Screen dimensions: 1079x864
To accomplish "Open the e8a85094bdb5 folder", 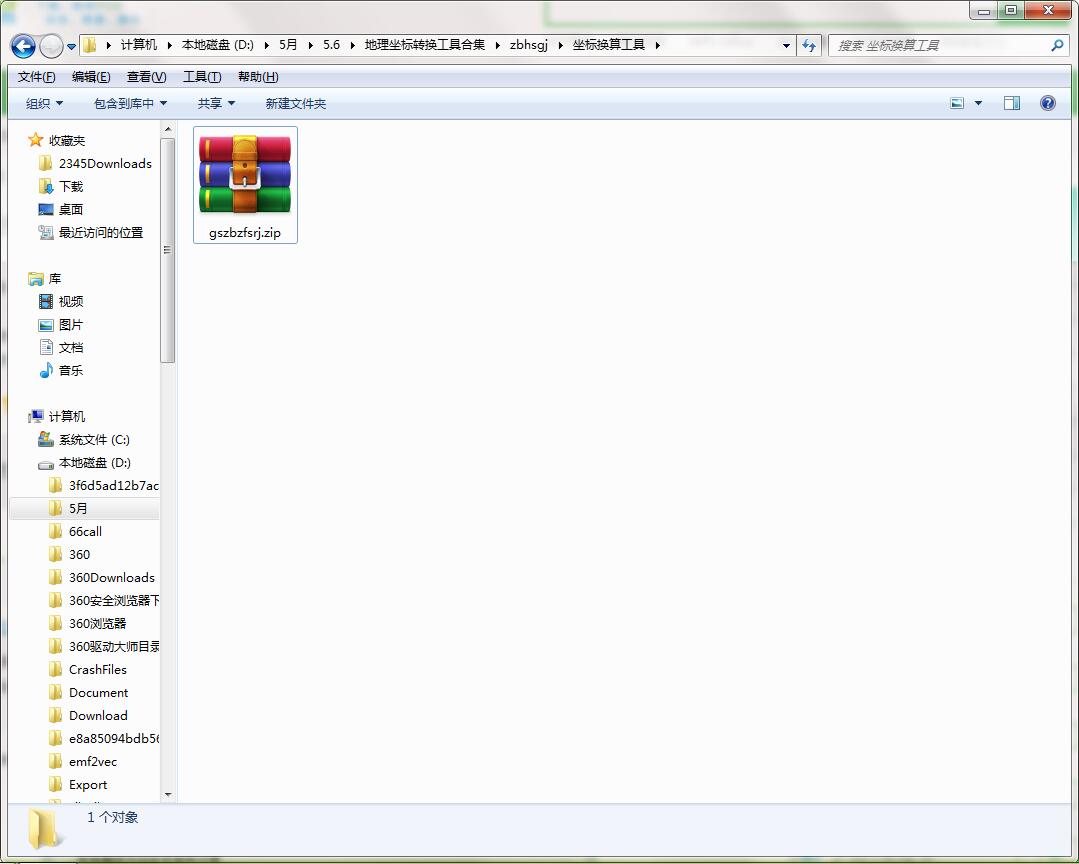I will pyautogui.click(x=103, y=739).
